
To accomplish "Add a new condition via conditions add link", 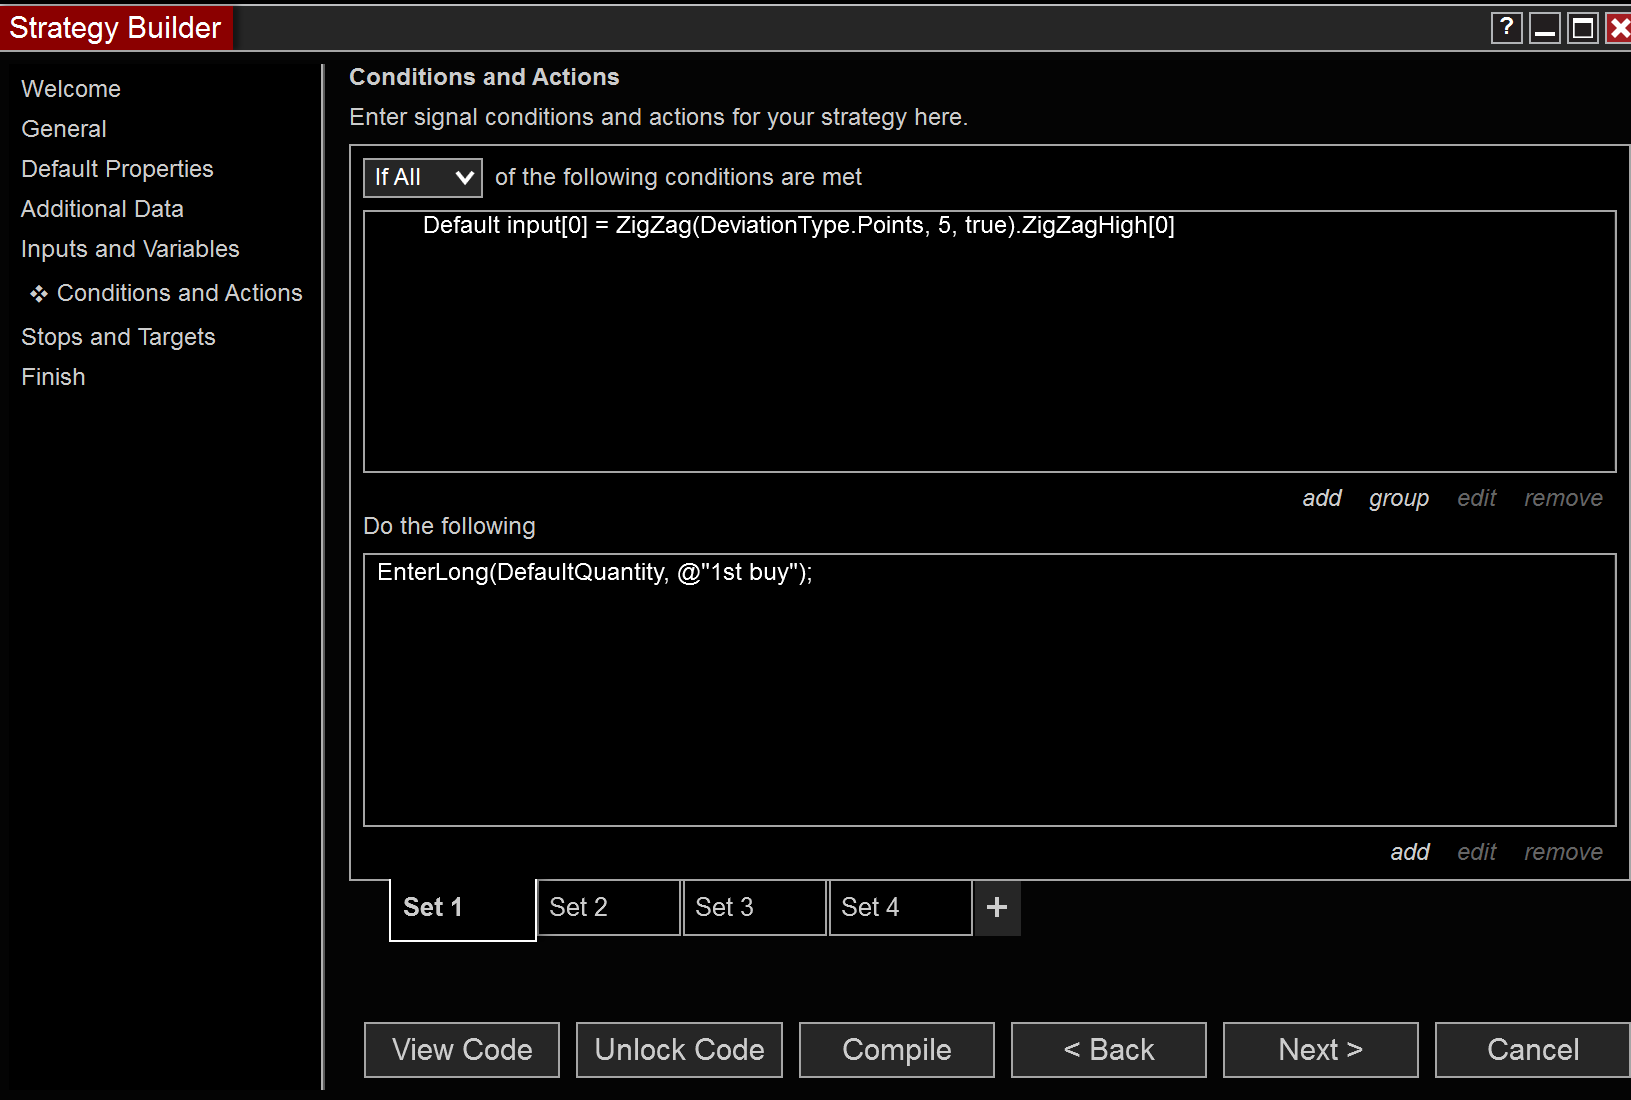I will 1322,498.
